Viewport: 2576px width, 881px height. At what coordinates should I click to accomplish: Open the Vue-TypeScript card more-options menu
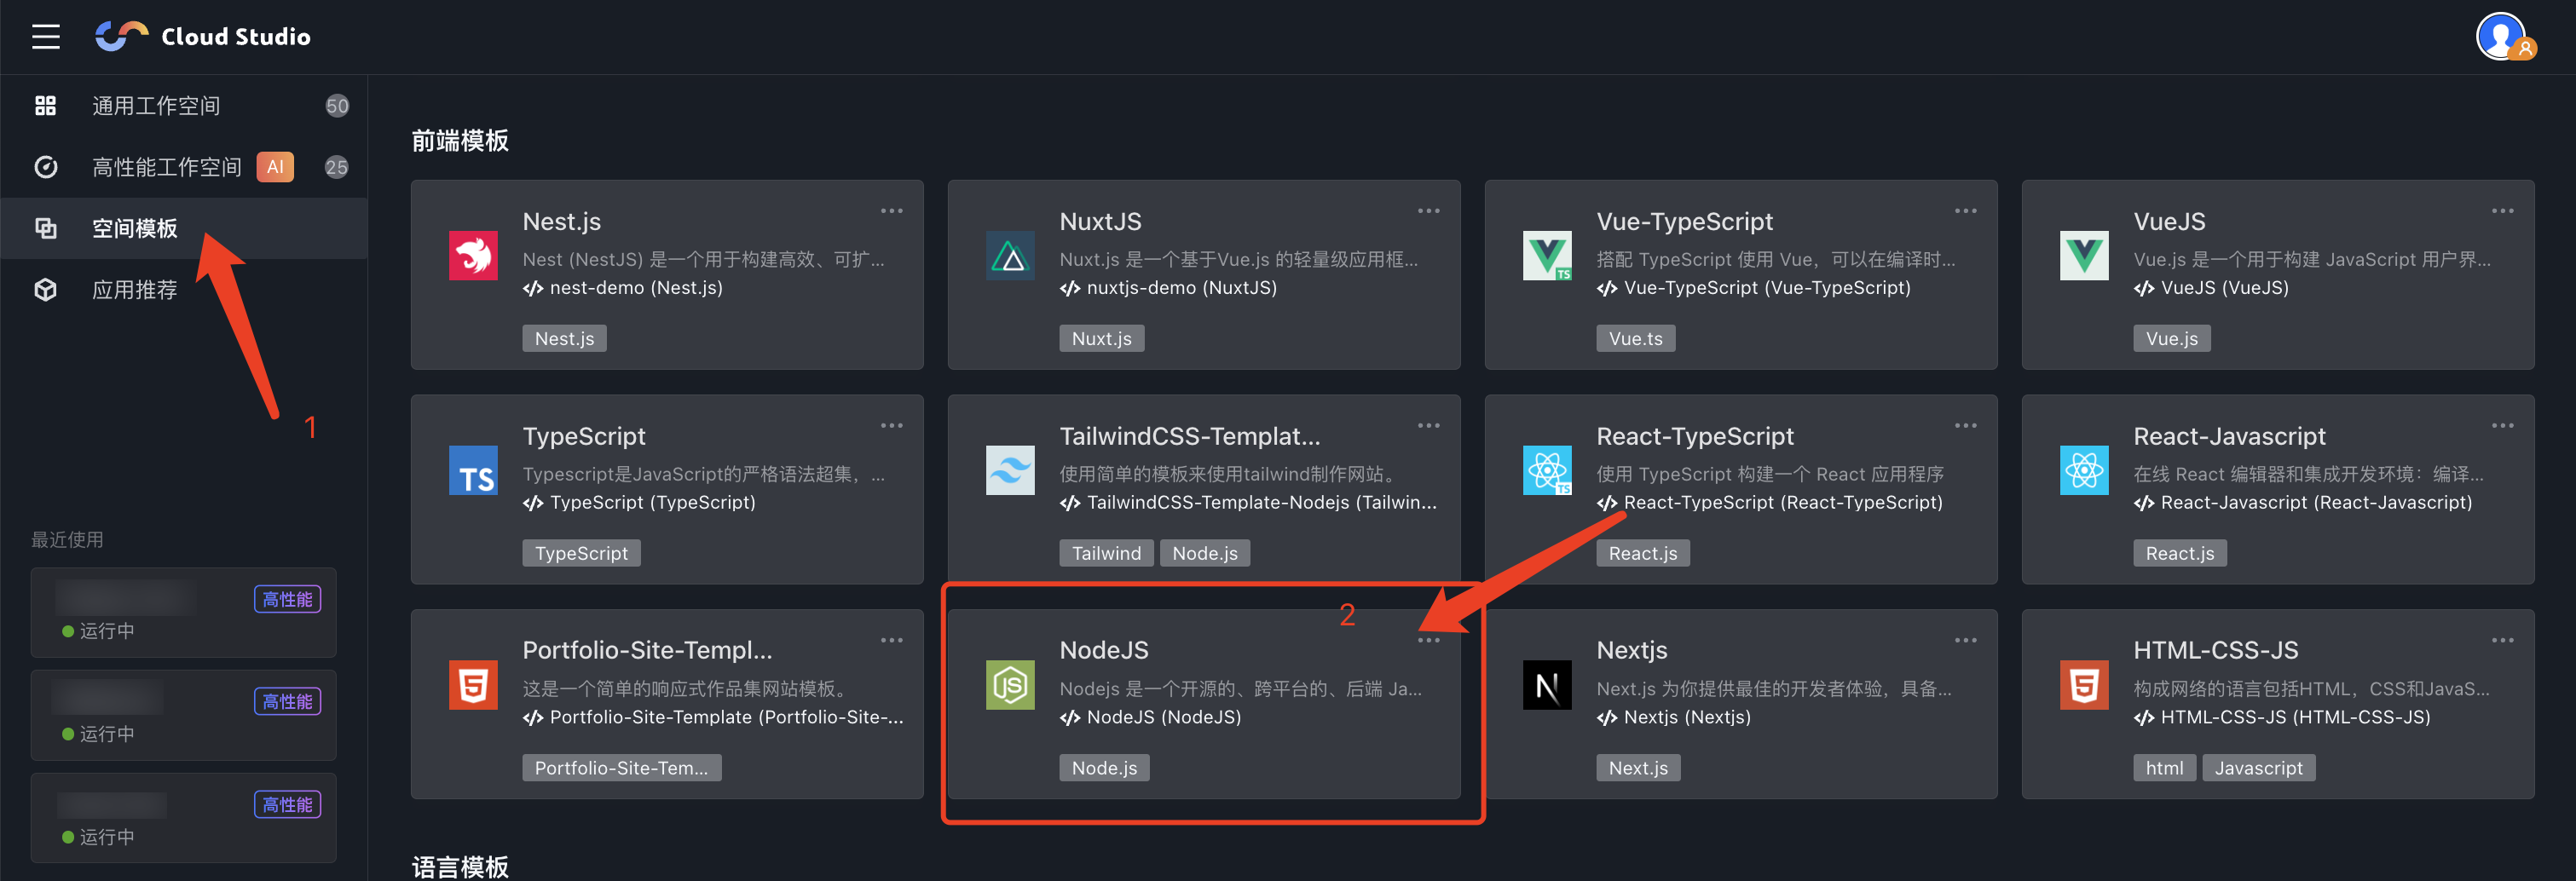click(1966, 211)
